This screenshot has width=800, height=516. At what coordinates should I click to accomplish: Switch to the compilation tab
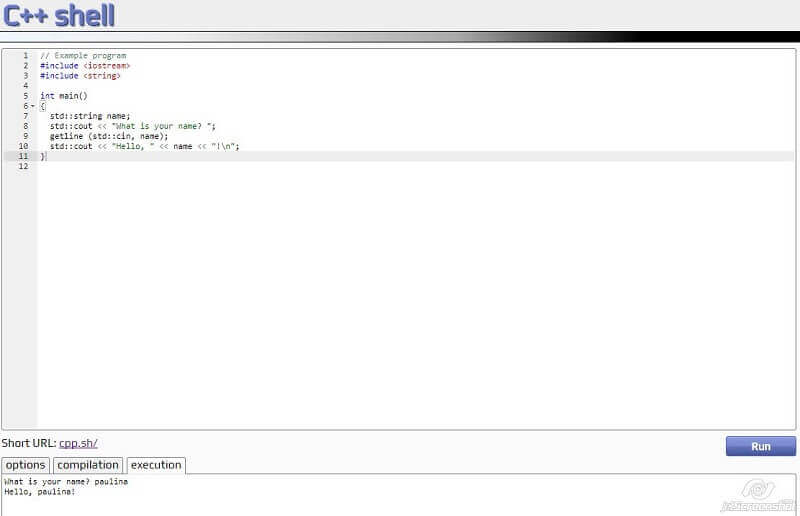tap(88, 465)
